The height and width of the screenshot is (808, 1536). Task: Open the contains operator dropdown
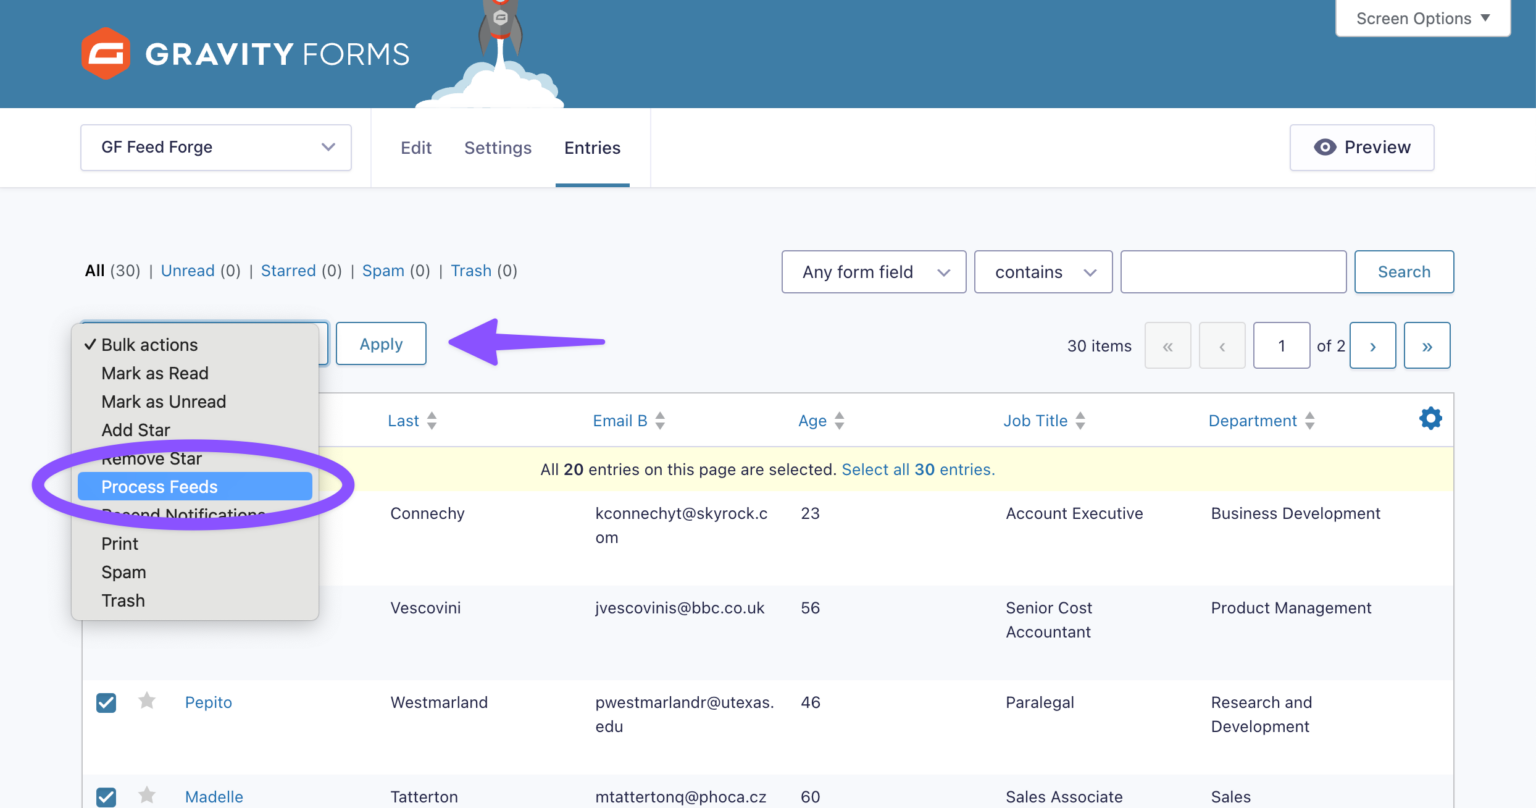[x=1042, y=272]
